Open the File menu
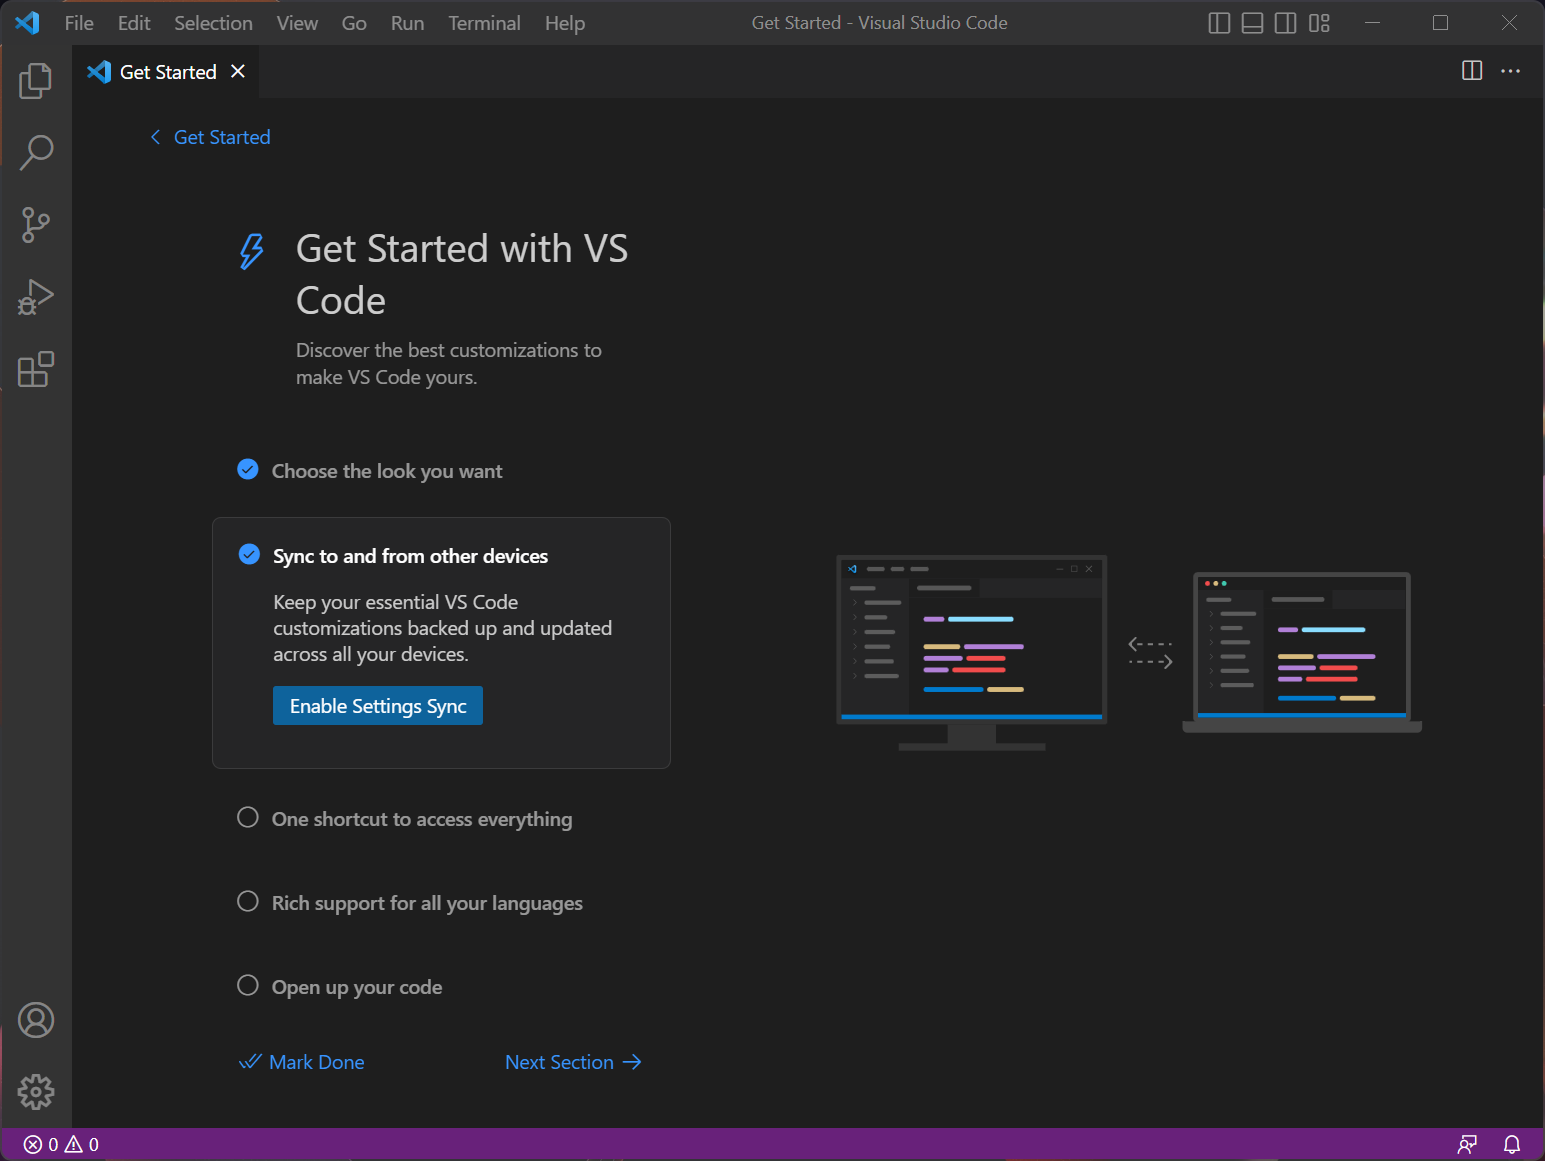The width and height of the screenshot is (1545, 1161). [x=79, y=23]
